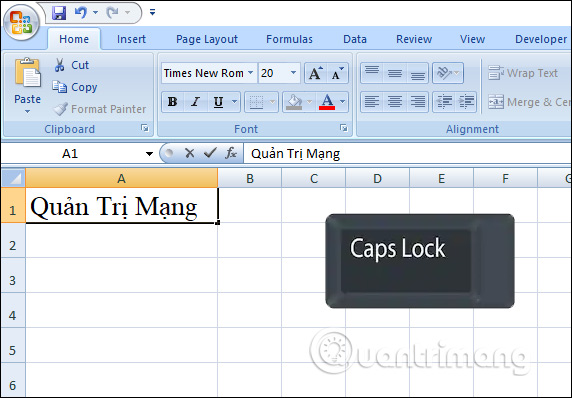Viewport: 572px width, 398px height.
Task: Toggle Underline formatting
Action: point(218,102)
